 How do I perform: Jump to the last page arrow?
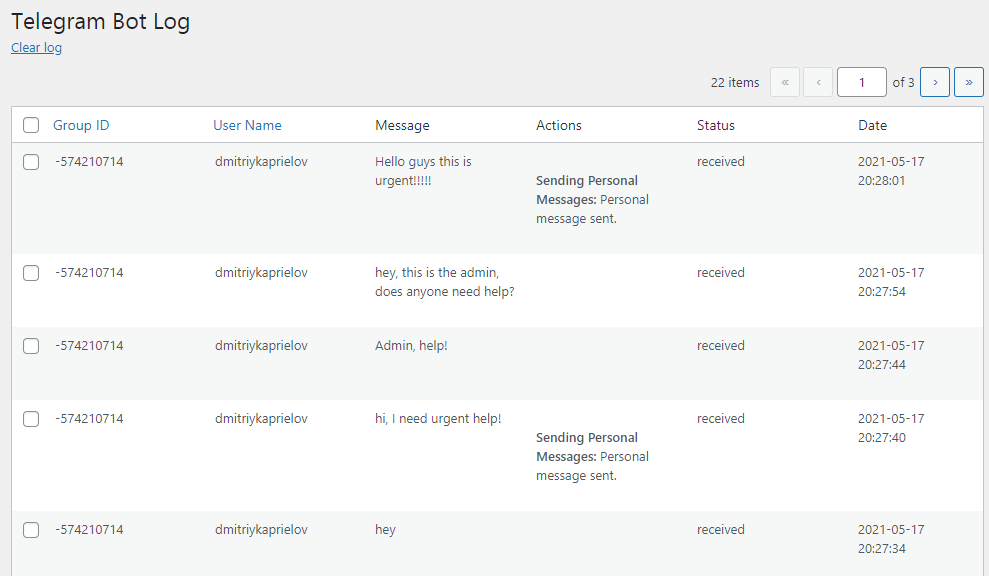(x=969, y=82)
